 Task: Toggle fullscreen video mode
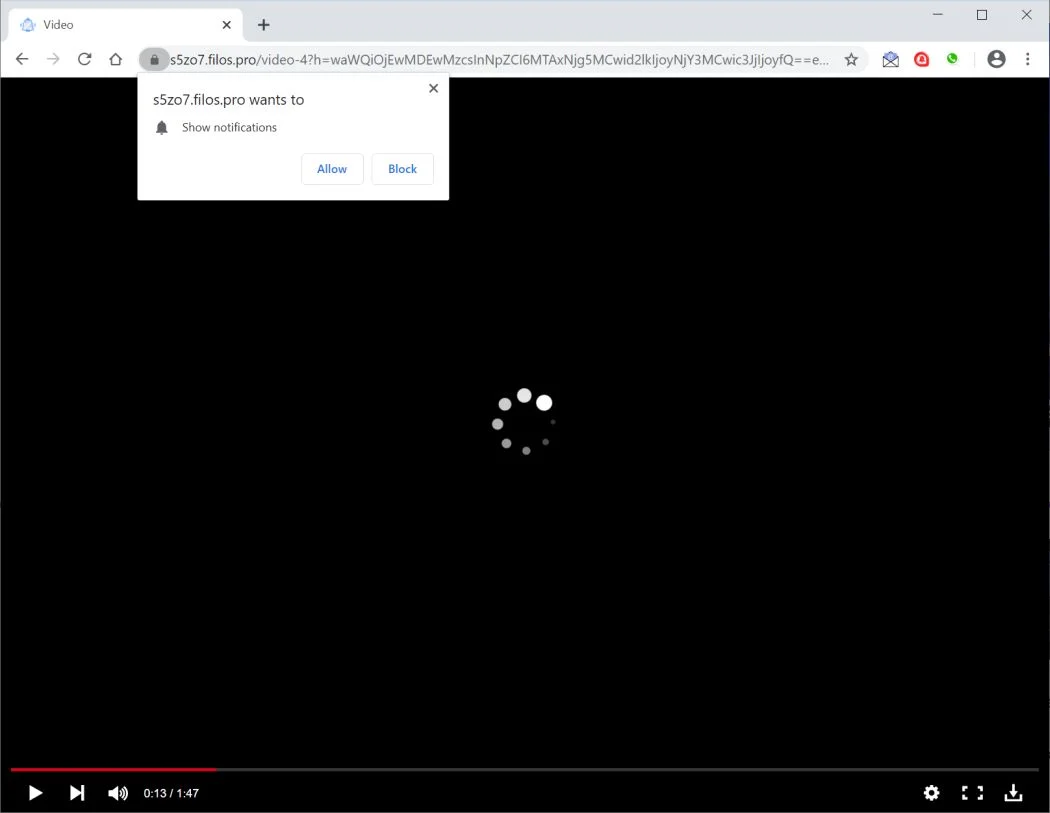coord(972,793)
